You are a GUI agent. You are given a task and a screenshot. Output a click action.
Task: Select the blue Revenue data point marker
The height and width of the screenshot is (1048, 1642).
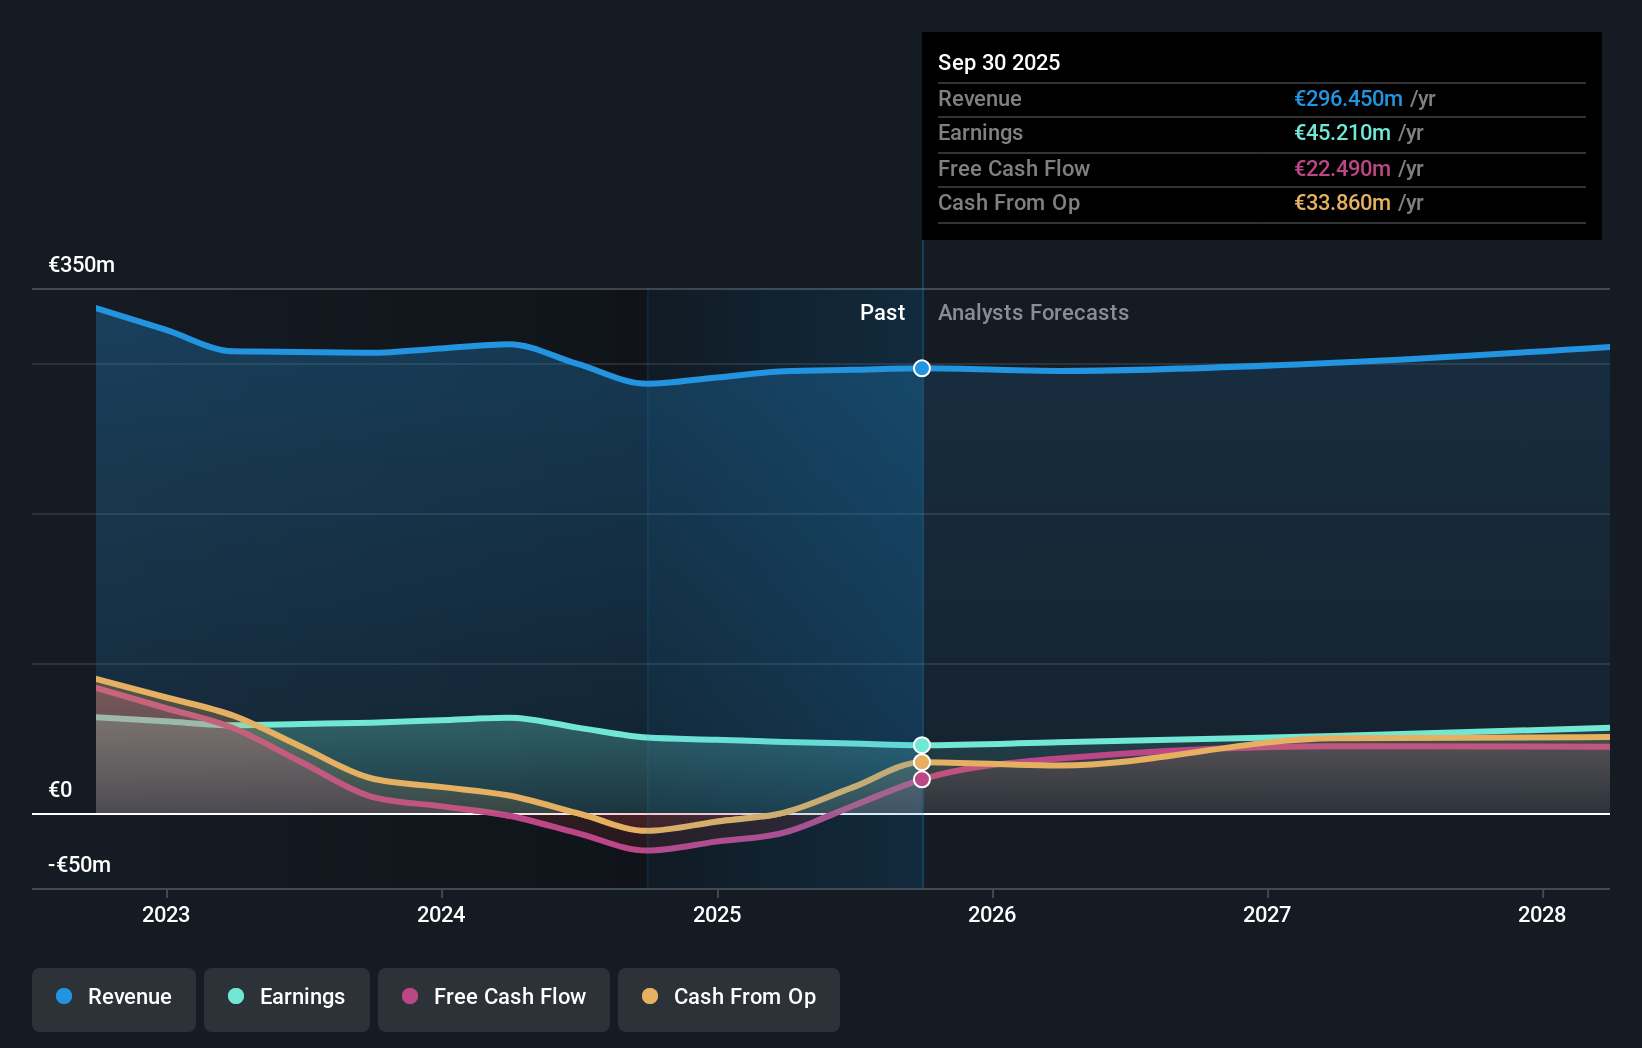[x=921, y=368]
